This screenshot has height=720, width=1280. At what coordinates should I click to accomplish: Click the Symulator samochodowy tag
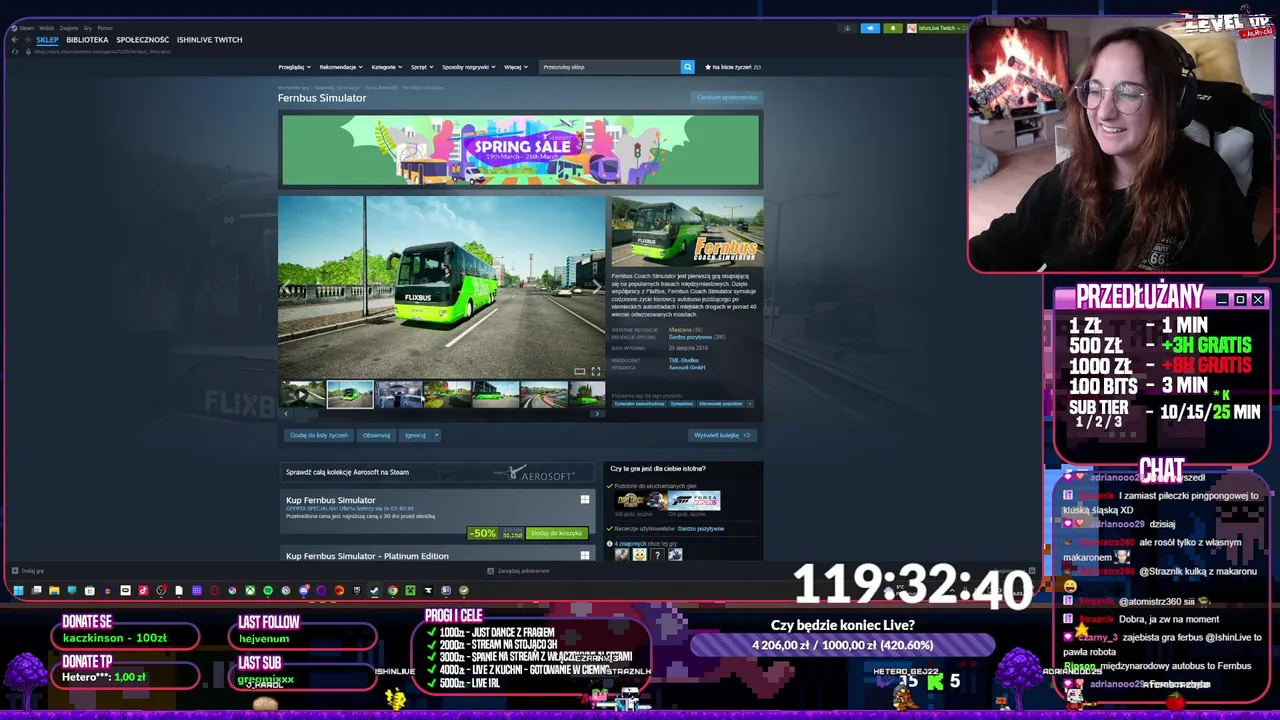pos(639,404)
